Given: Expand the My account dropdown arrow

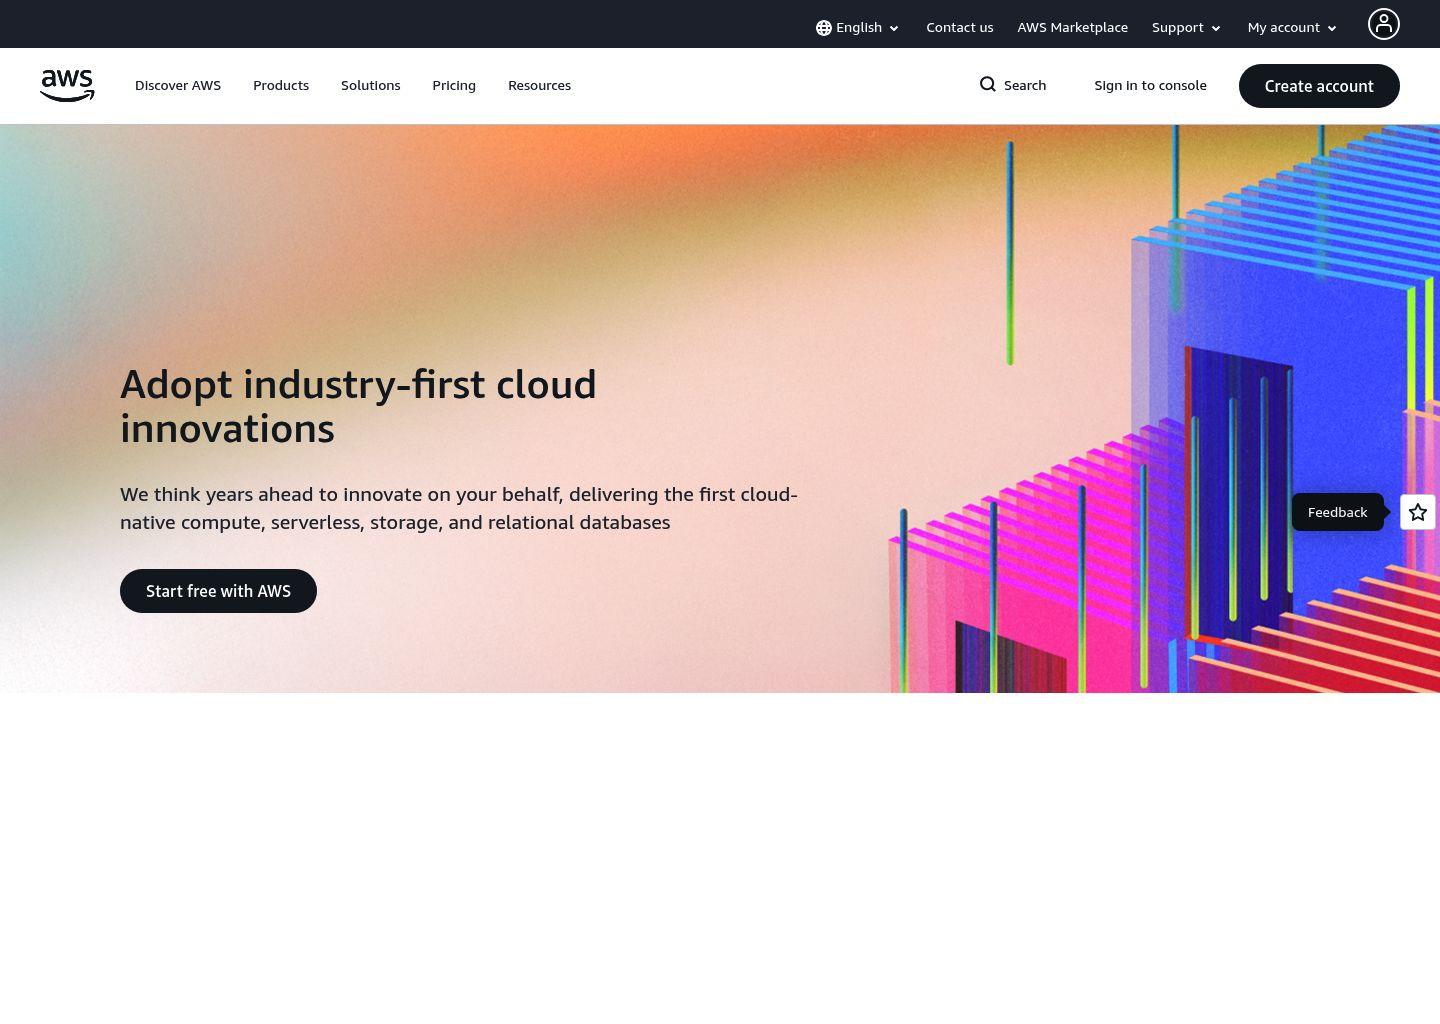Looking at the screenshot, I should tap(1332, 29).
